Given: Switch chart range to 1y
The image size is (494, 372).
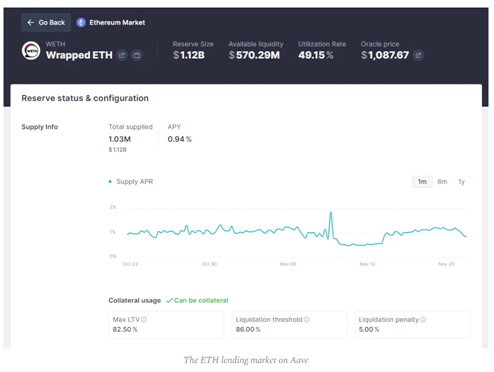Looking at the screenshot, I should coord(461,182).
